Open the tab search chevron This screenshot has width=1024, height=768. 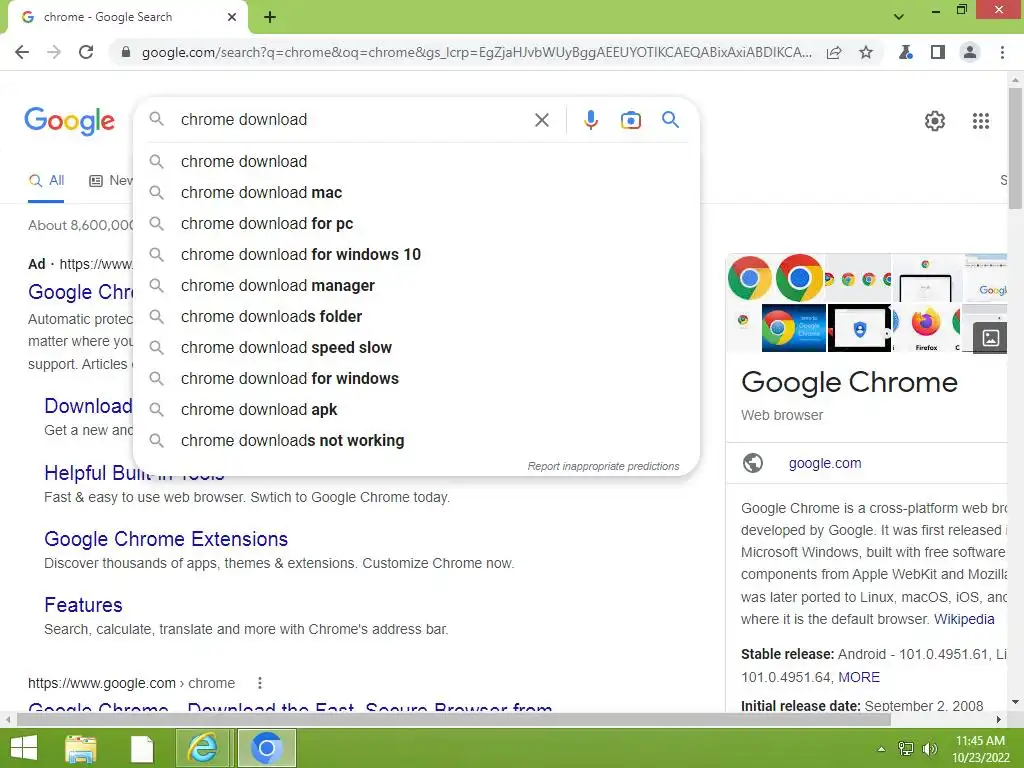(899, 17)
